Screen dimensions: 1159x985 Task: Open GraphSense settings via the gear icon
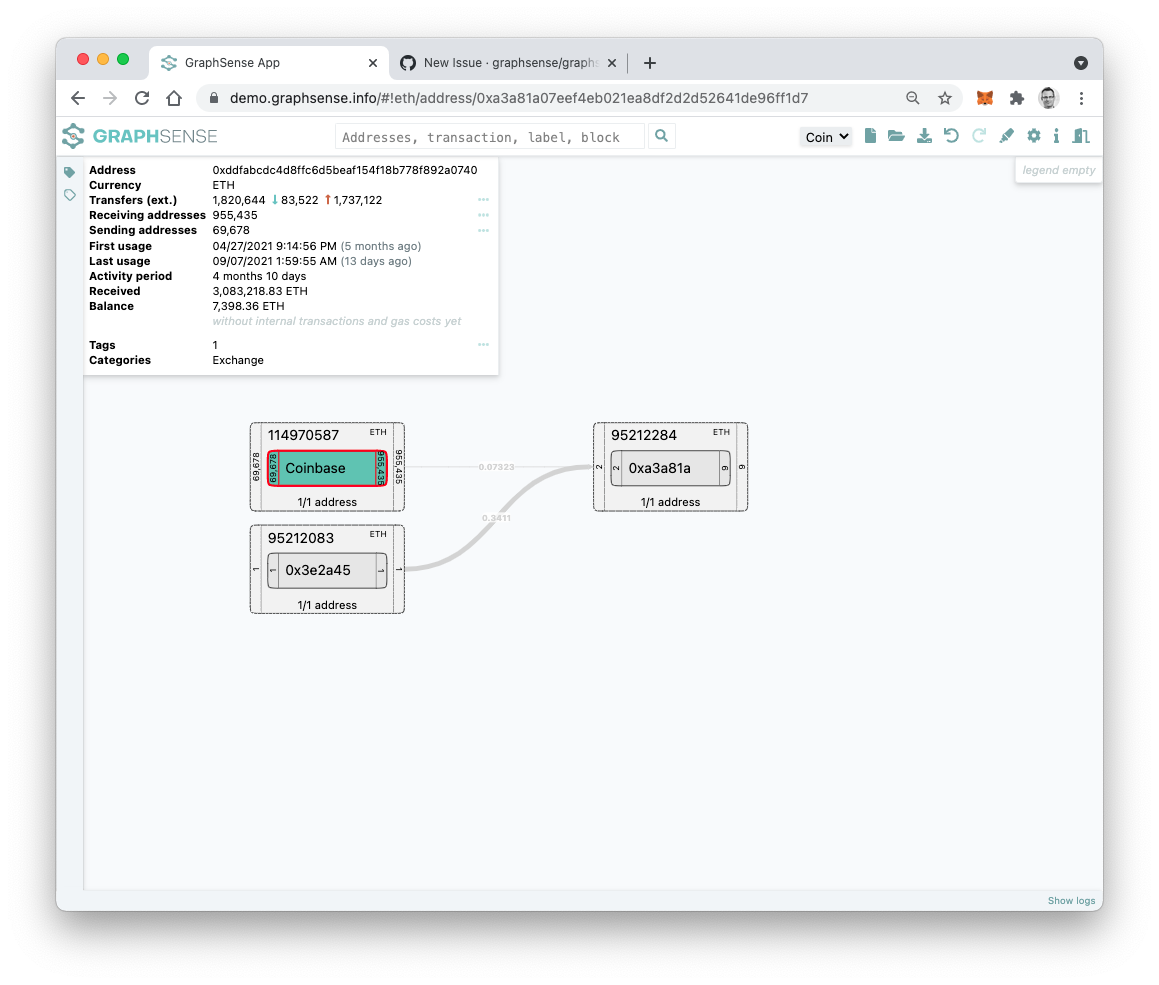pos(1034,135)
